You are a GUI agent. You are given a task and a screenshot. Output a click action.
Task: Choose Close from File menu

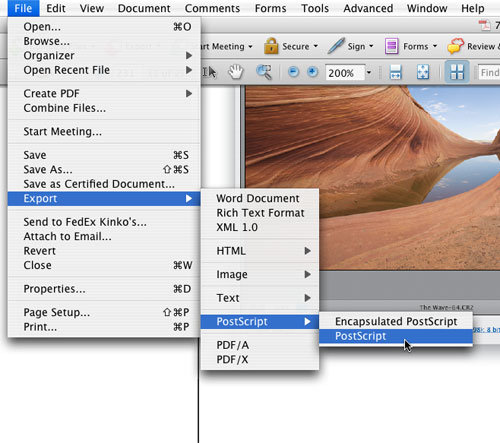pos(104,265)
